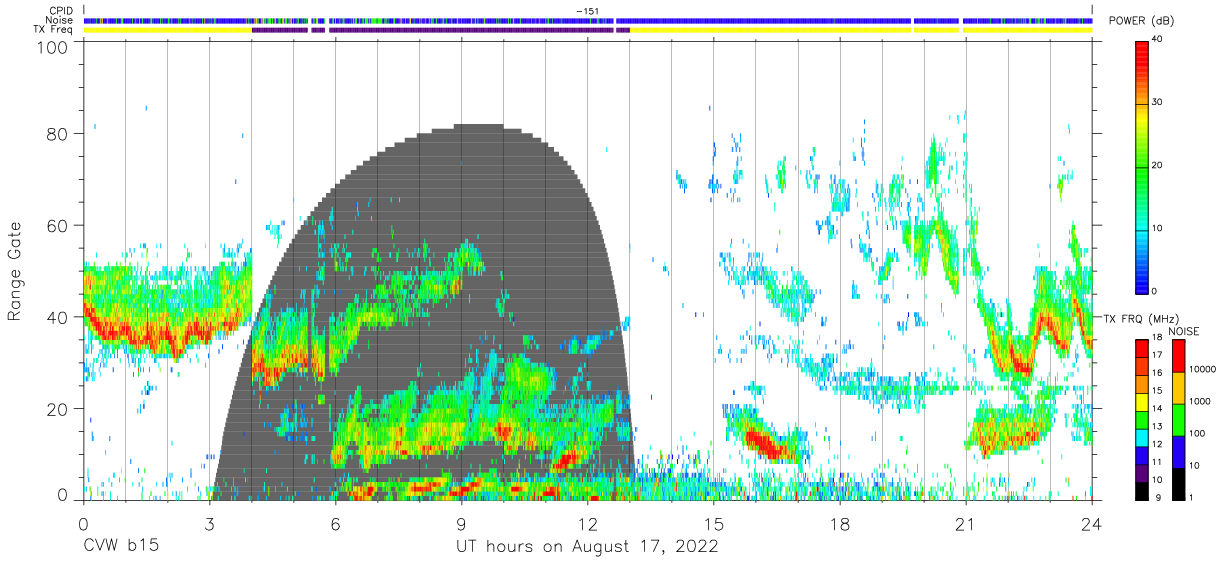Screen dimensions: 1228x567
Task: Click the 6 tick on UT hours axis
Action: 336,523
